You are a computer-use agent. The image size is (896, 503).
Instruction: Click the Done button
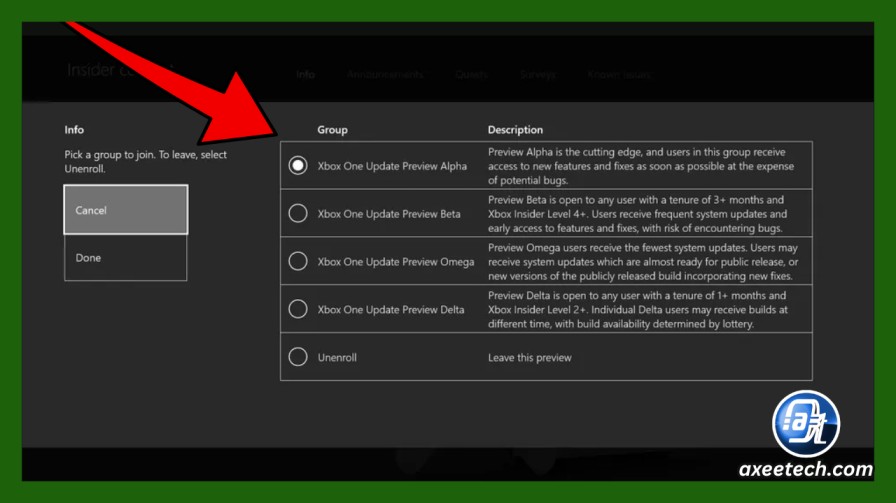tap(126, 258)
